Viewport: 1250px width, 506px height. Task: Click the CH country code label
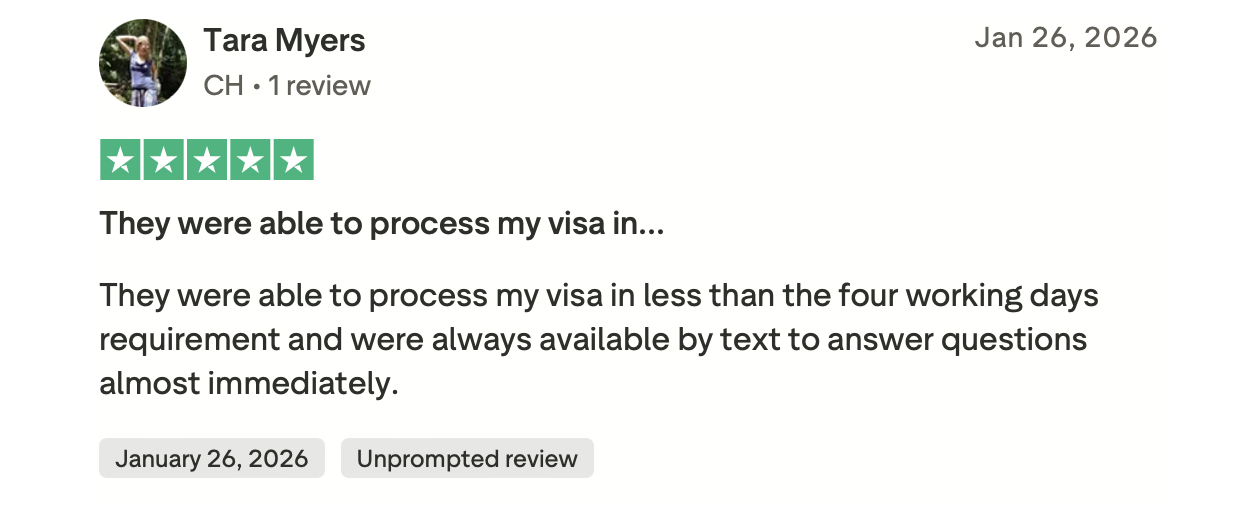[x=223, y=86]
